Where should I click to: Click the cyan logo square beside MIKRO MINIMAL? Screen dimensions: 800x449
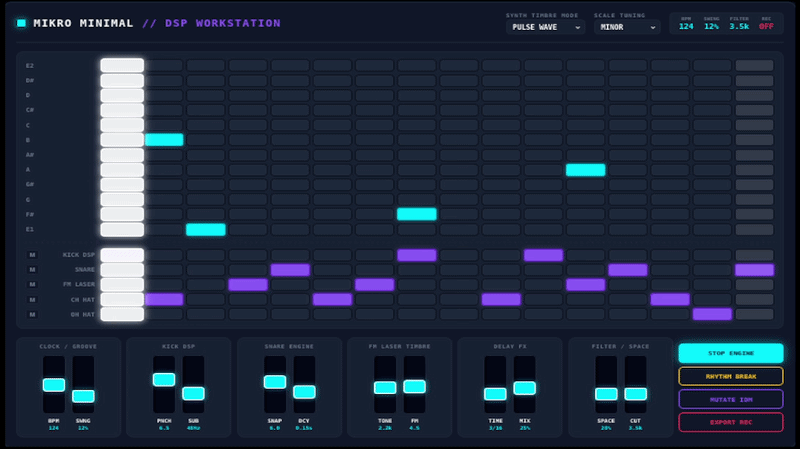(21, 23)
